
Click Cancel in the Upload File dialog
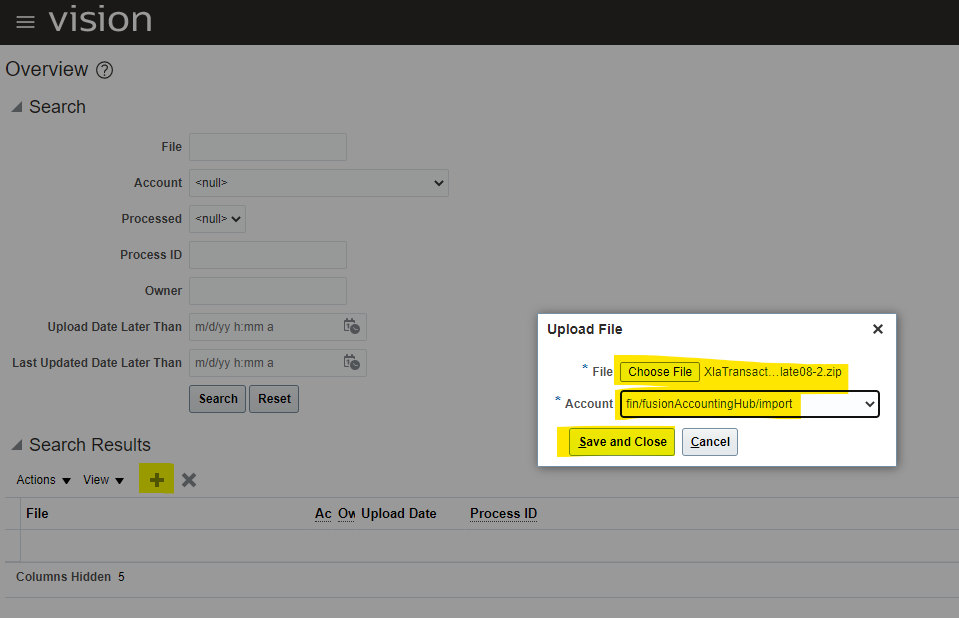[x=710, y=442]
